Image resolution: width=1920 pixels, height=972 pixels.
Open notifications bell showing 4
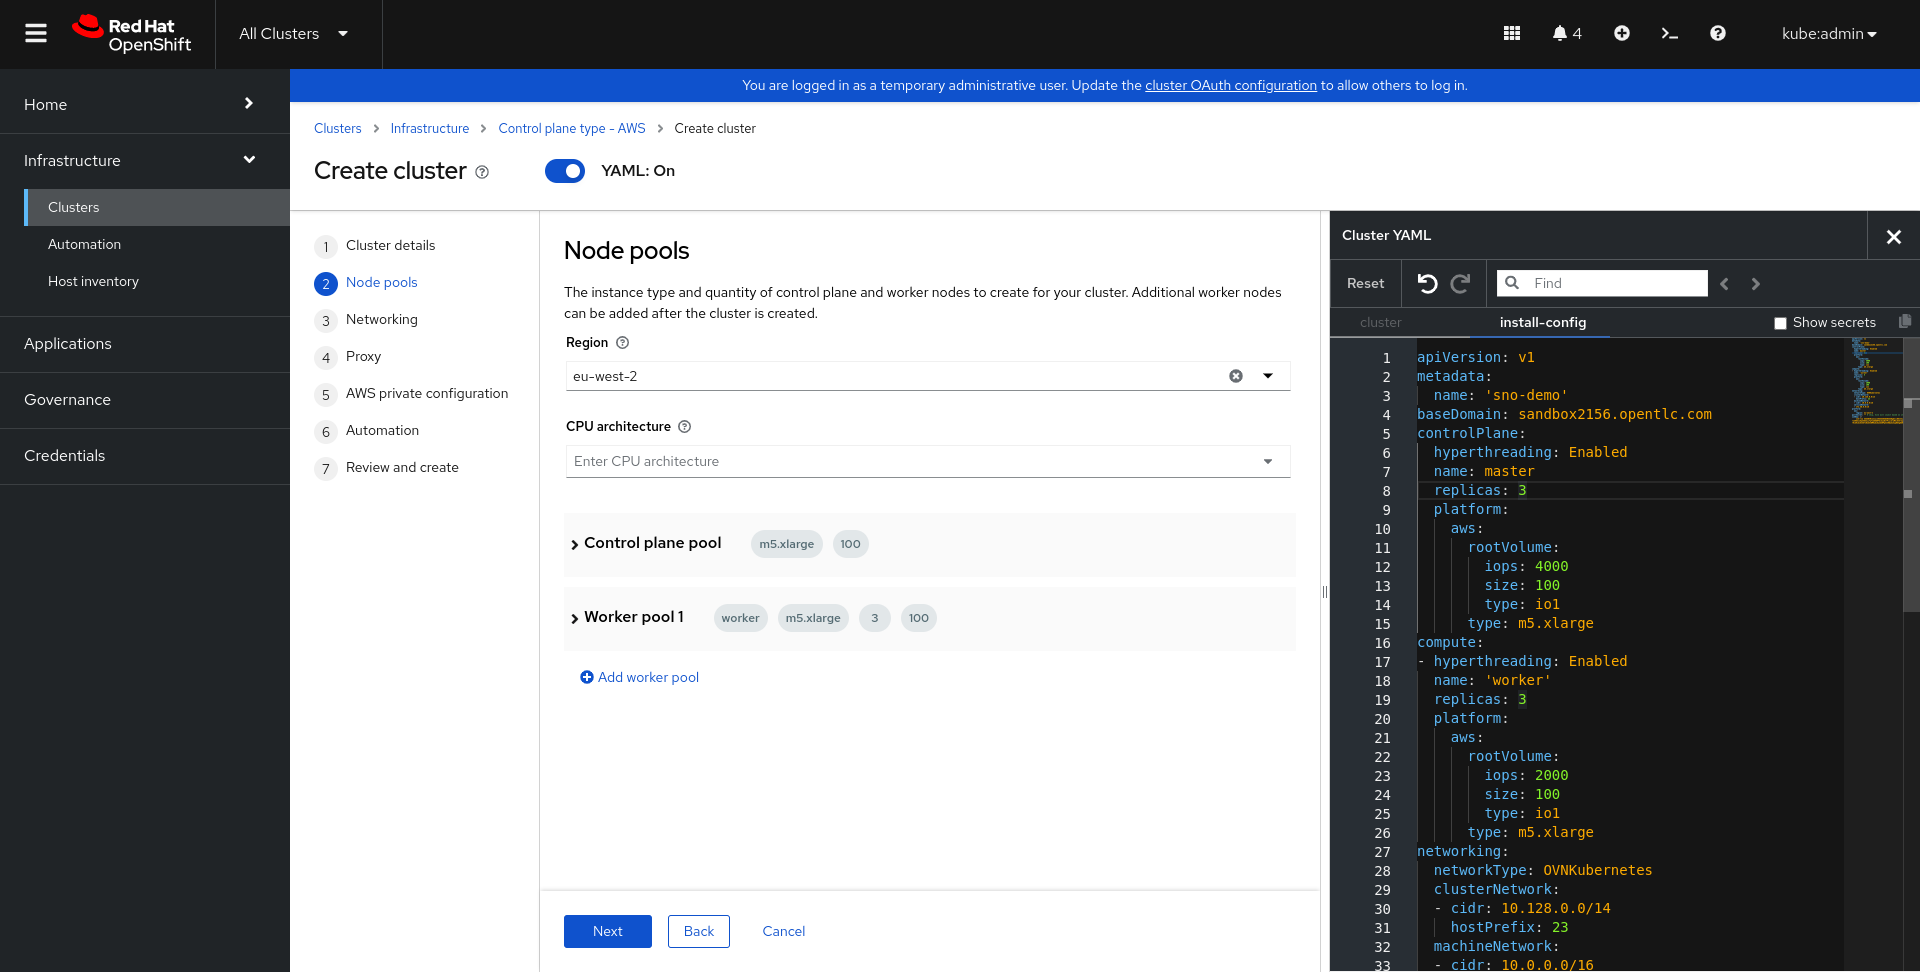(x=1566, y=33)
